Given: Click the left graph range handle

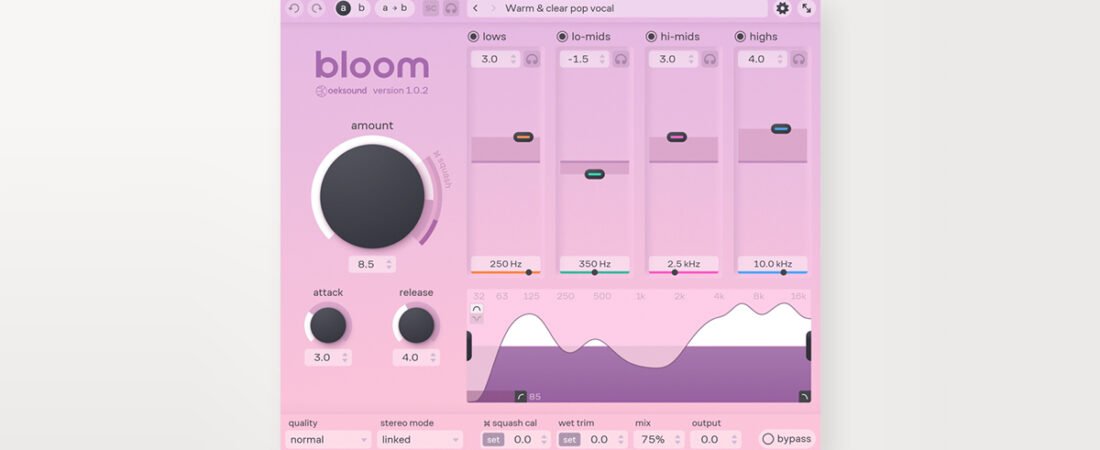Looking at the screenshot, I should (x=469, y=346).
